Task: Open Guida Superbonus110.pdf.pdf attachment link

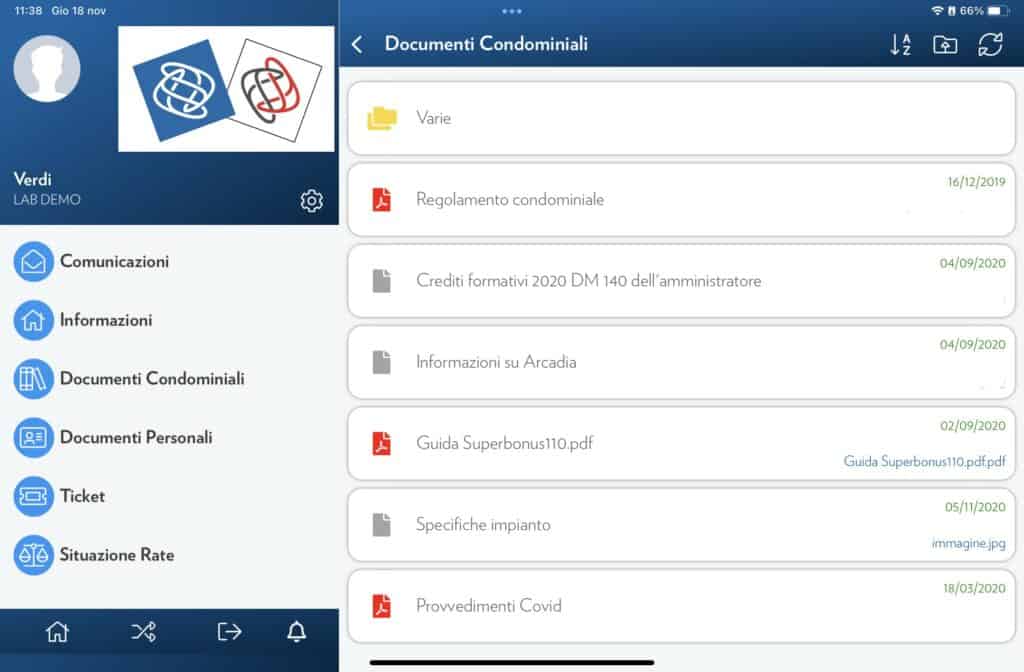Action: point(924,461)
